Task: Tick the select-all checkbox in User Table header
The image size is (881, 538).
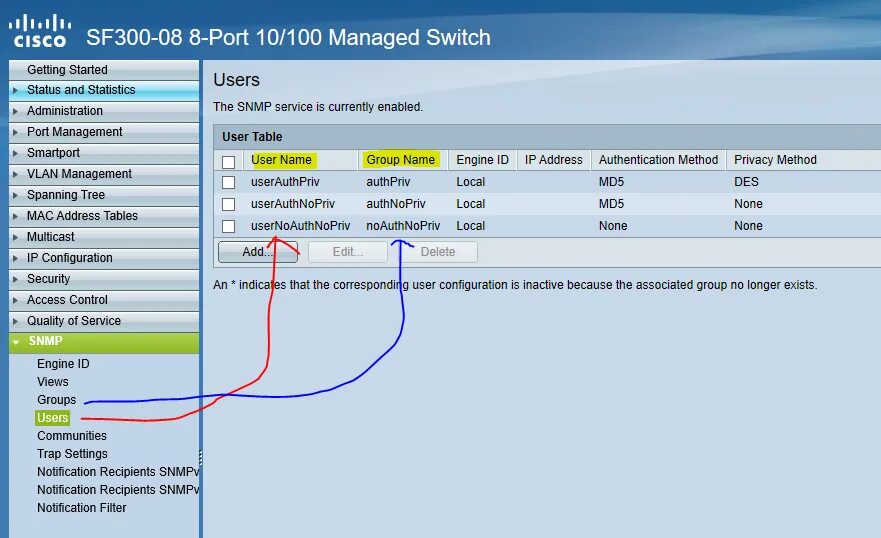Action: pos(228,162)
